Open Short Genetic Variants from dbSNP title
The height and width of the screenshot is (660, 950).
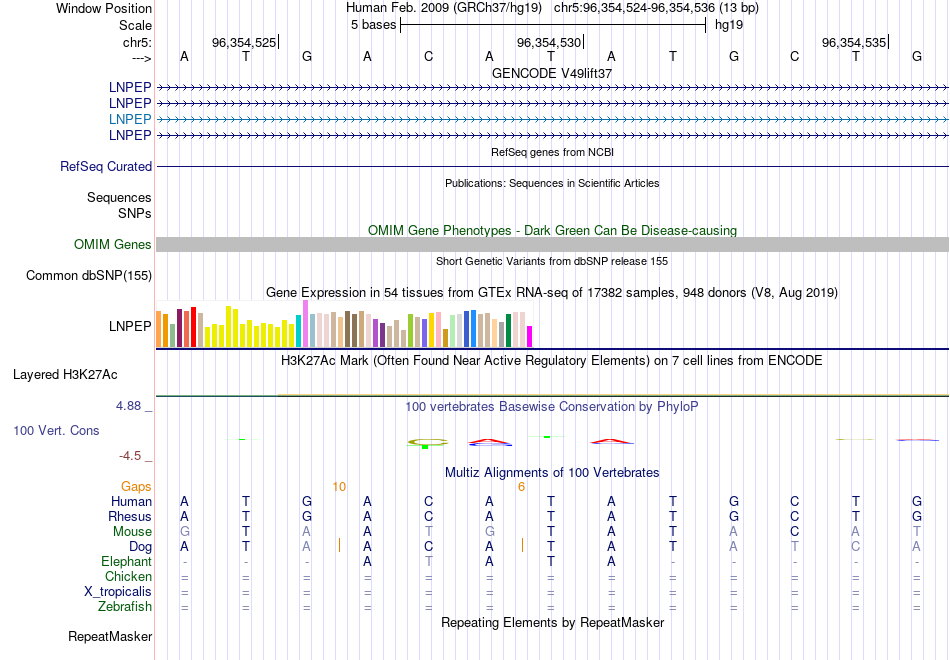(552, 261)
